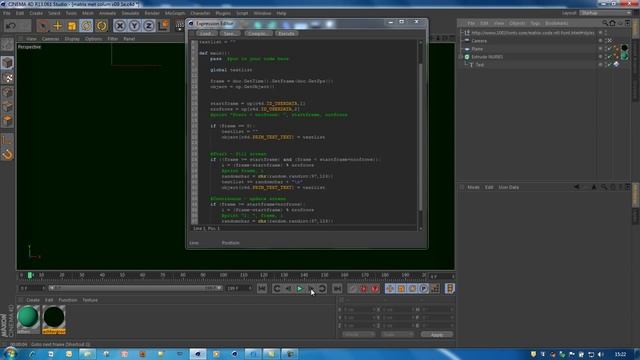Open the Simulate menu
The image size is (640, 360).
click(x=130, y=13)
